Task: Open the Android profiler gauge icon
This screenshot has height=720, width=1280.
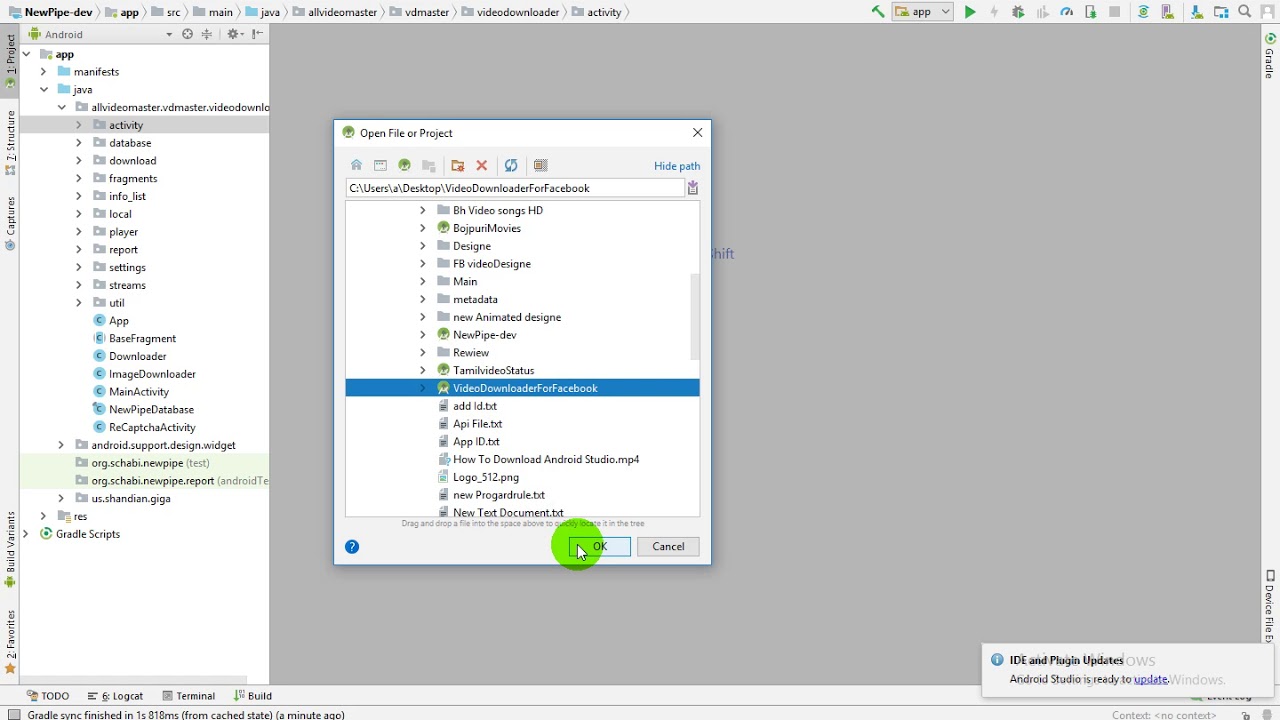Action: 1066,12
